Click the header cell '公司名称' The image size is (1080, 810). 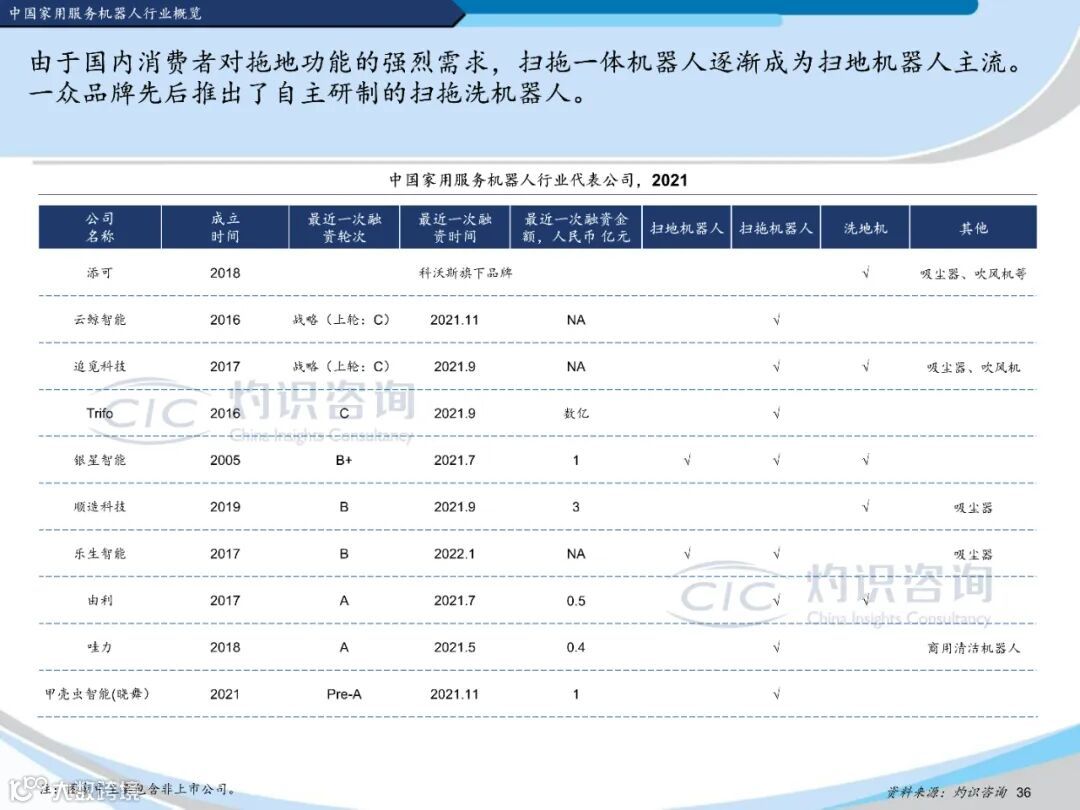pos(100,227)
